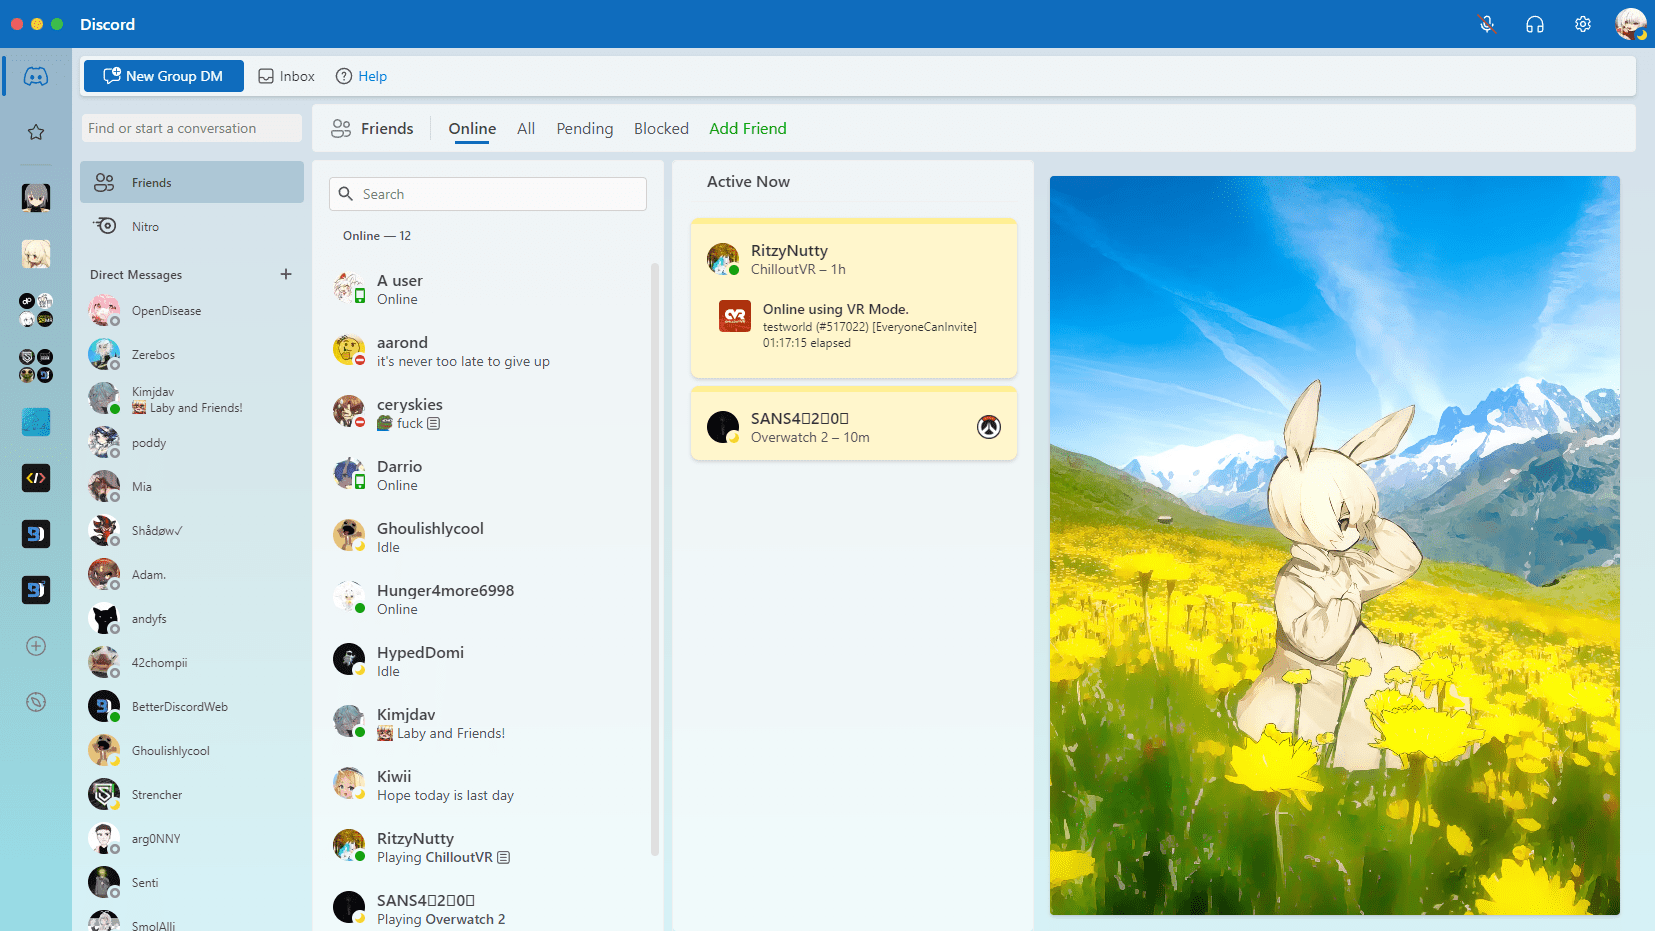The height and width of the screenshot is (931, 1655).
Task: Open the Discord home icon in sidebar
Action: [x=36, y=75]
